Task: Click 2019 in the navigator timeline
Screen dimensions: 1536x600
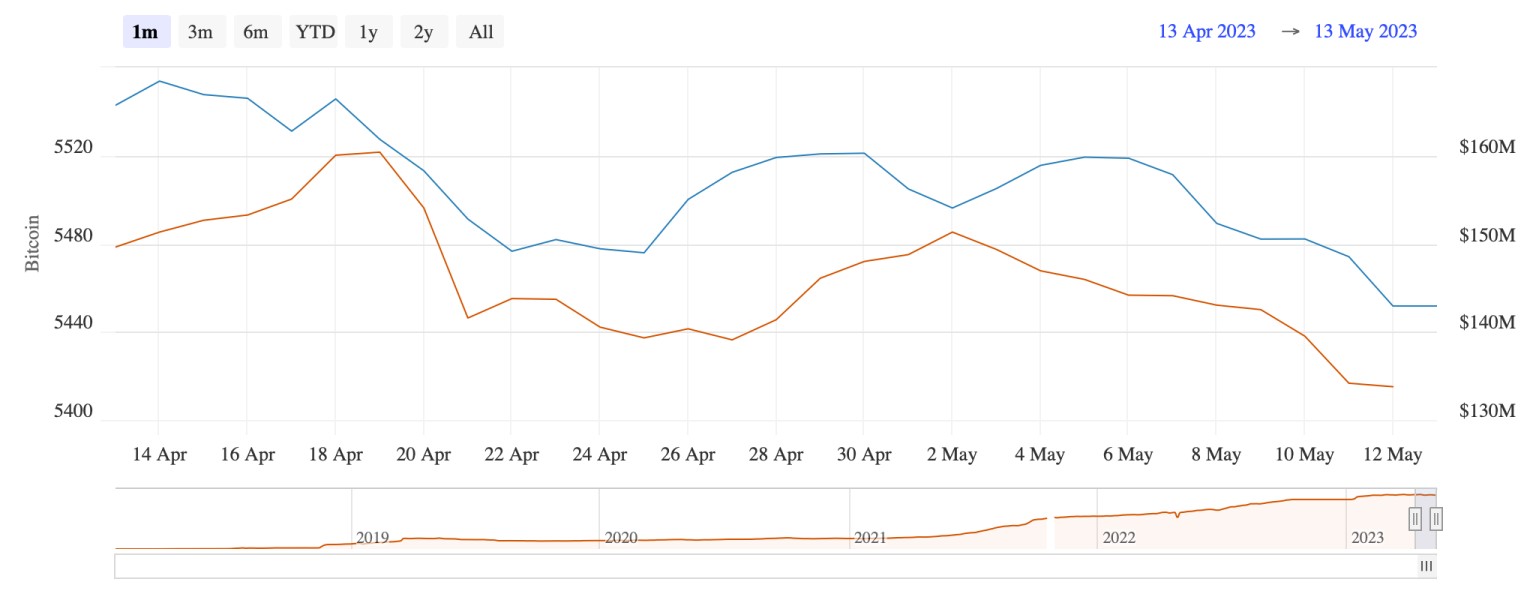Action: (372, 538)
